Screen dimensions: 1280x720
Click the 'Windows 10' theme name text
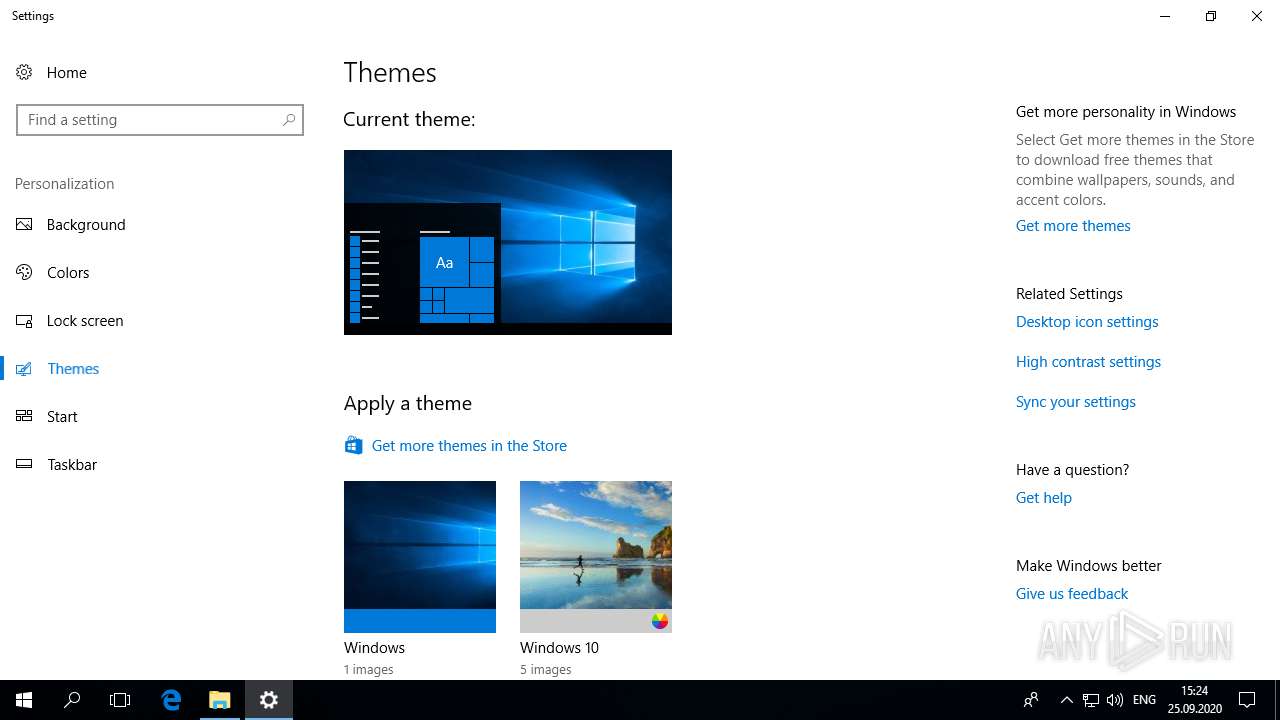(x=559, y=648)
